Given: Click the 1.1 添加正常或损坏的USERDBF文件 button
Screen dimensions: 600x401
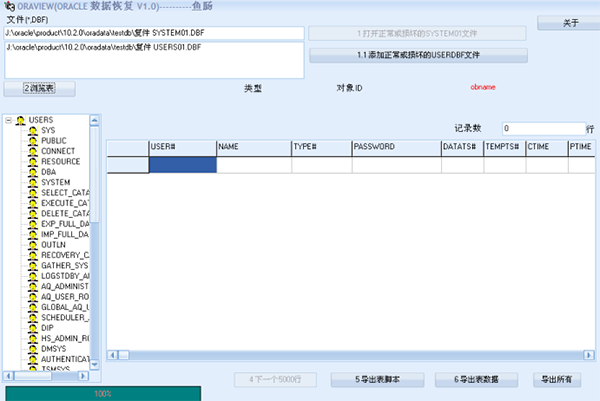Looking at the screenshot, I should point(418,55).
